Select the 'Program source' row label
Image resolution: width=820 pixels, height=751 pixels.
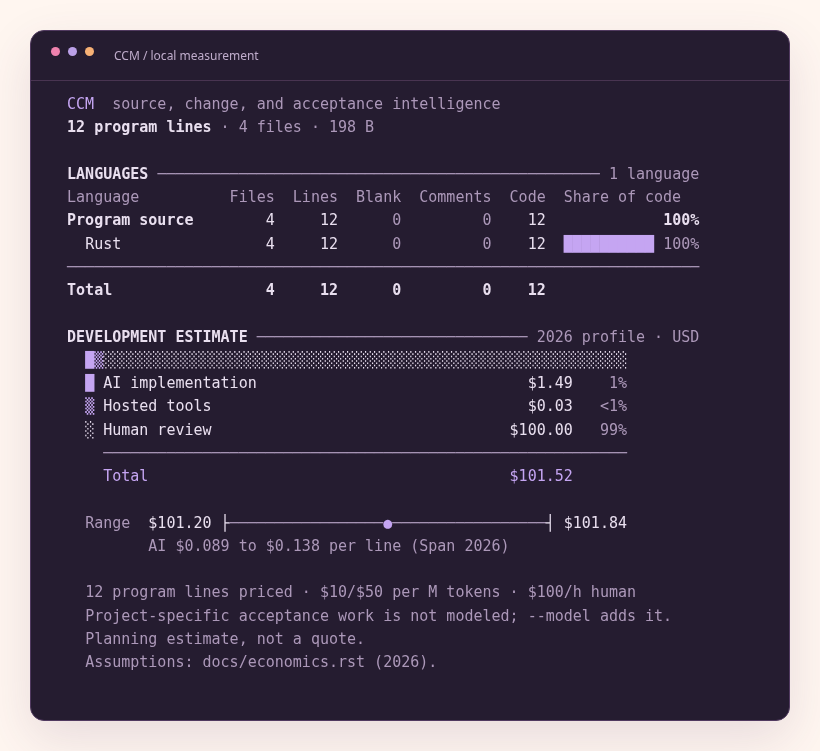pyautogui.click(x=130, y=220)
